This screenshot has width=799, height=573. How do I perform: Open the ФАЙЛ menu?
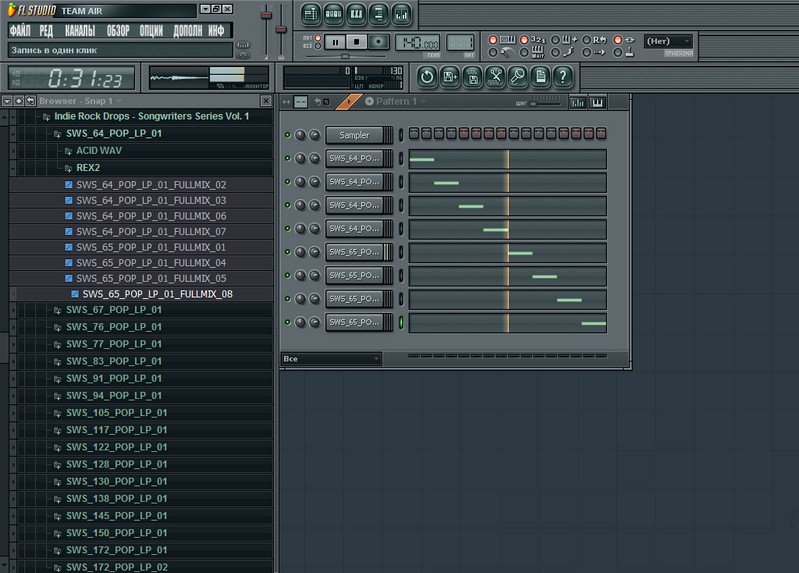coord(20,31)
